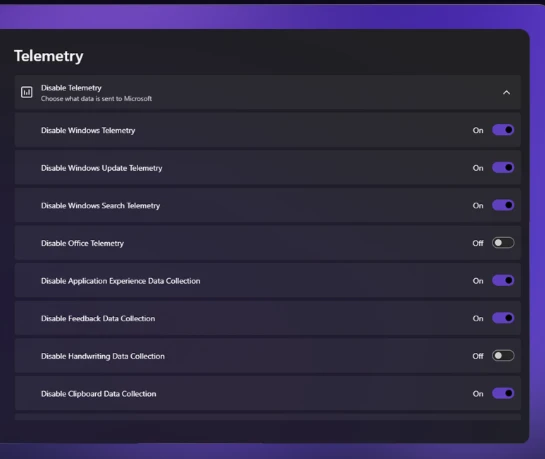Click the Disable Clipboard Data Collection label
545x459 pixels.
tap(99, 394)
